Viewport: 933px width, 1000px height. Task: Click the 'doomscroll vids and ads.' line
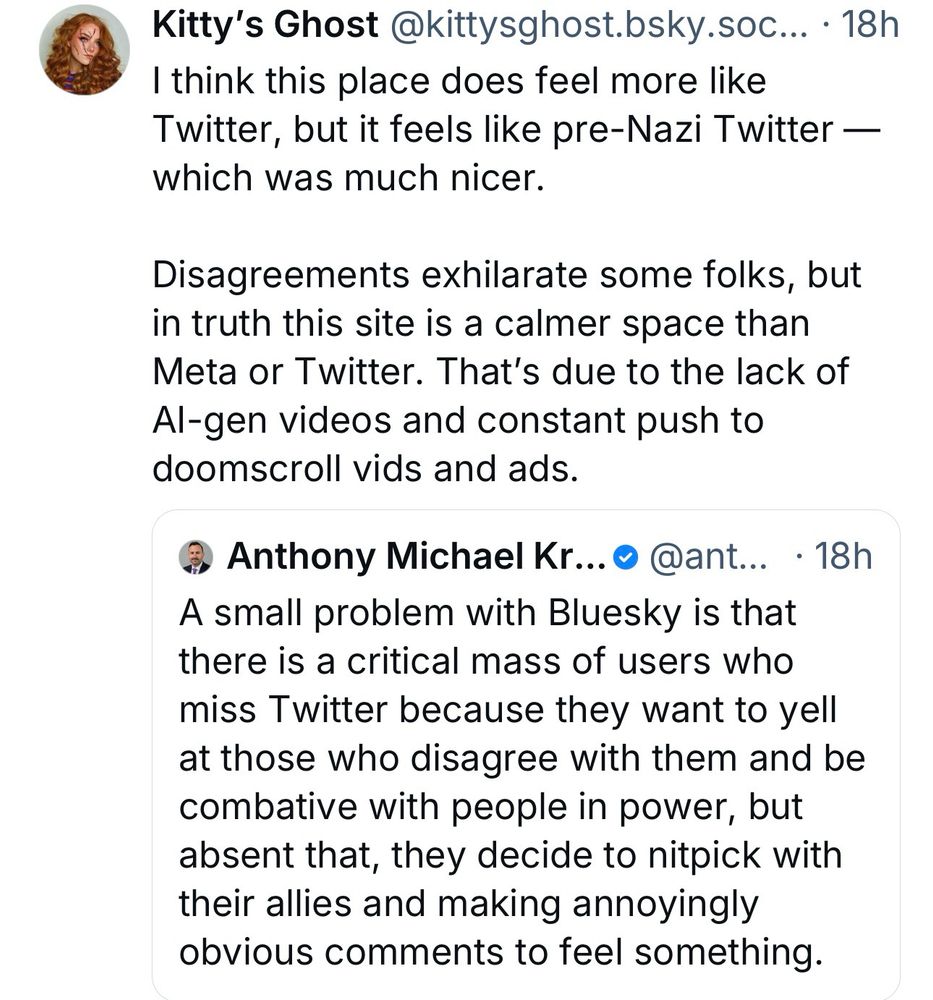click(x=366, y=468)
